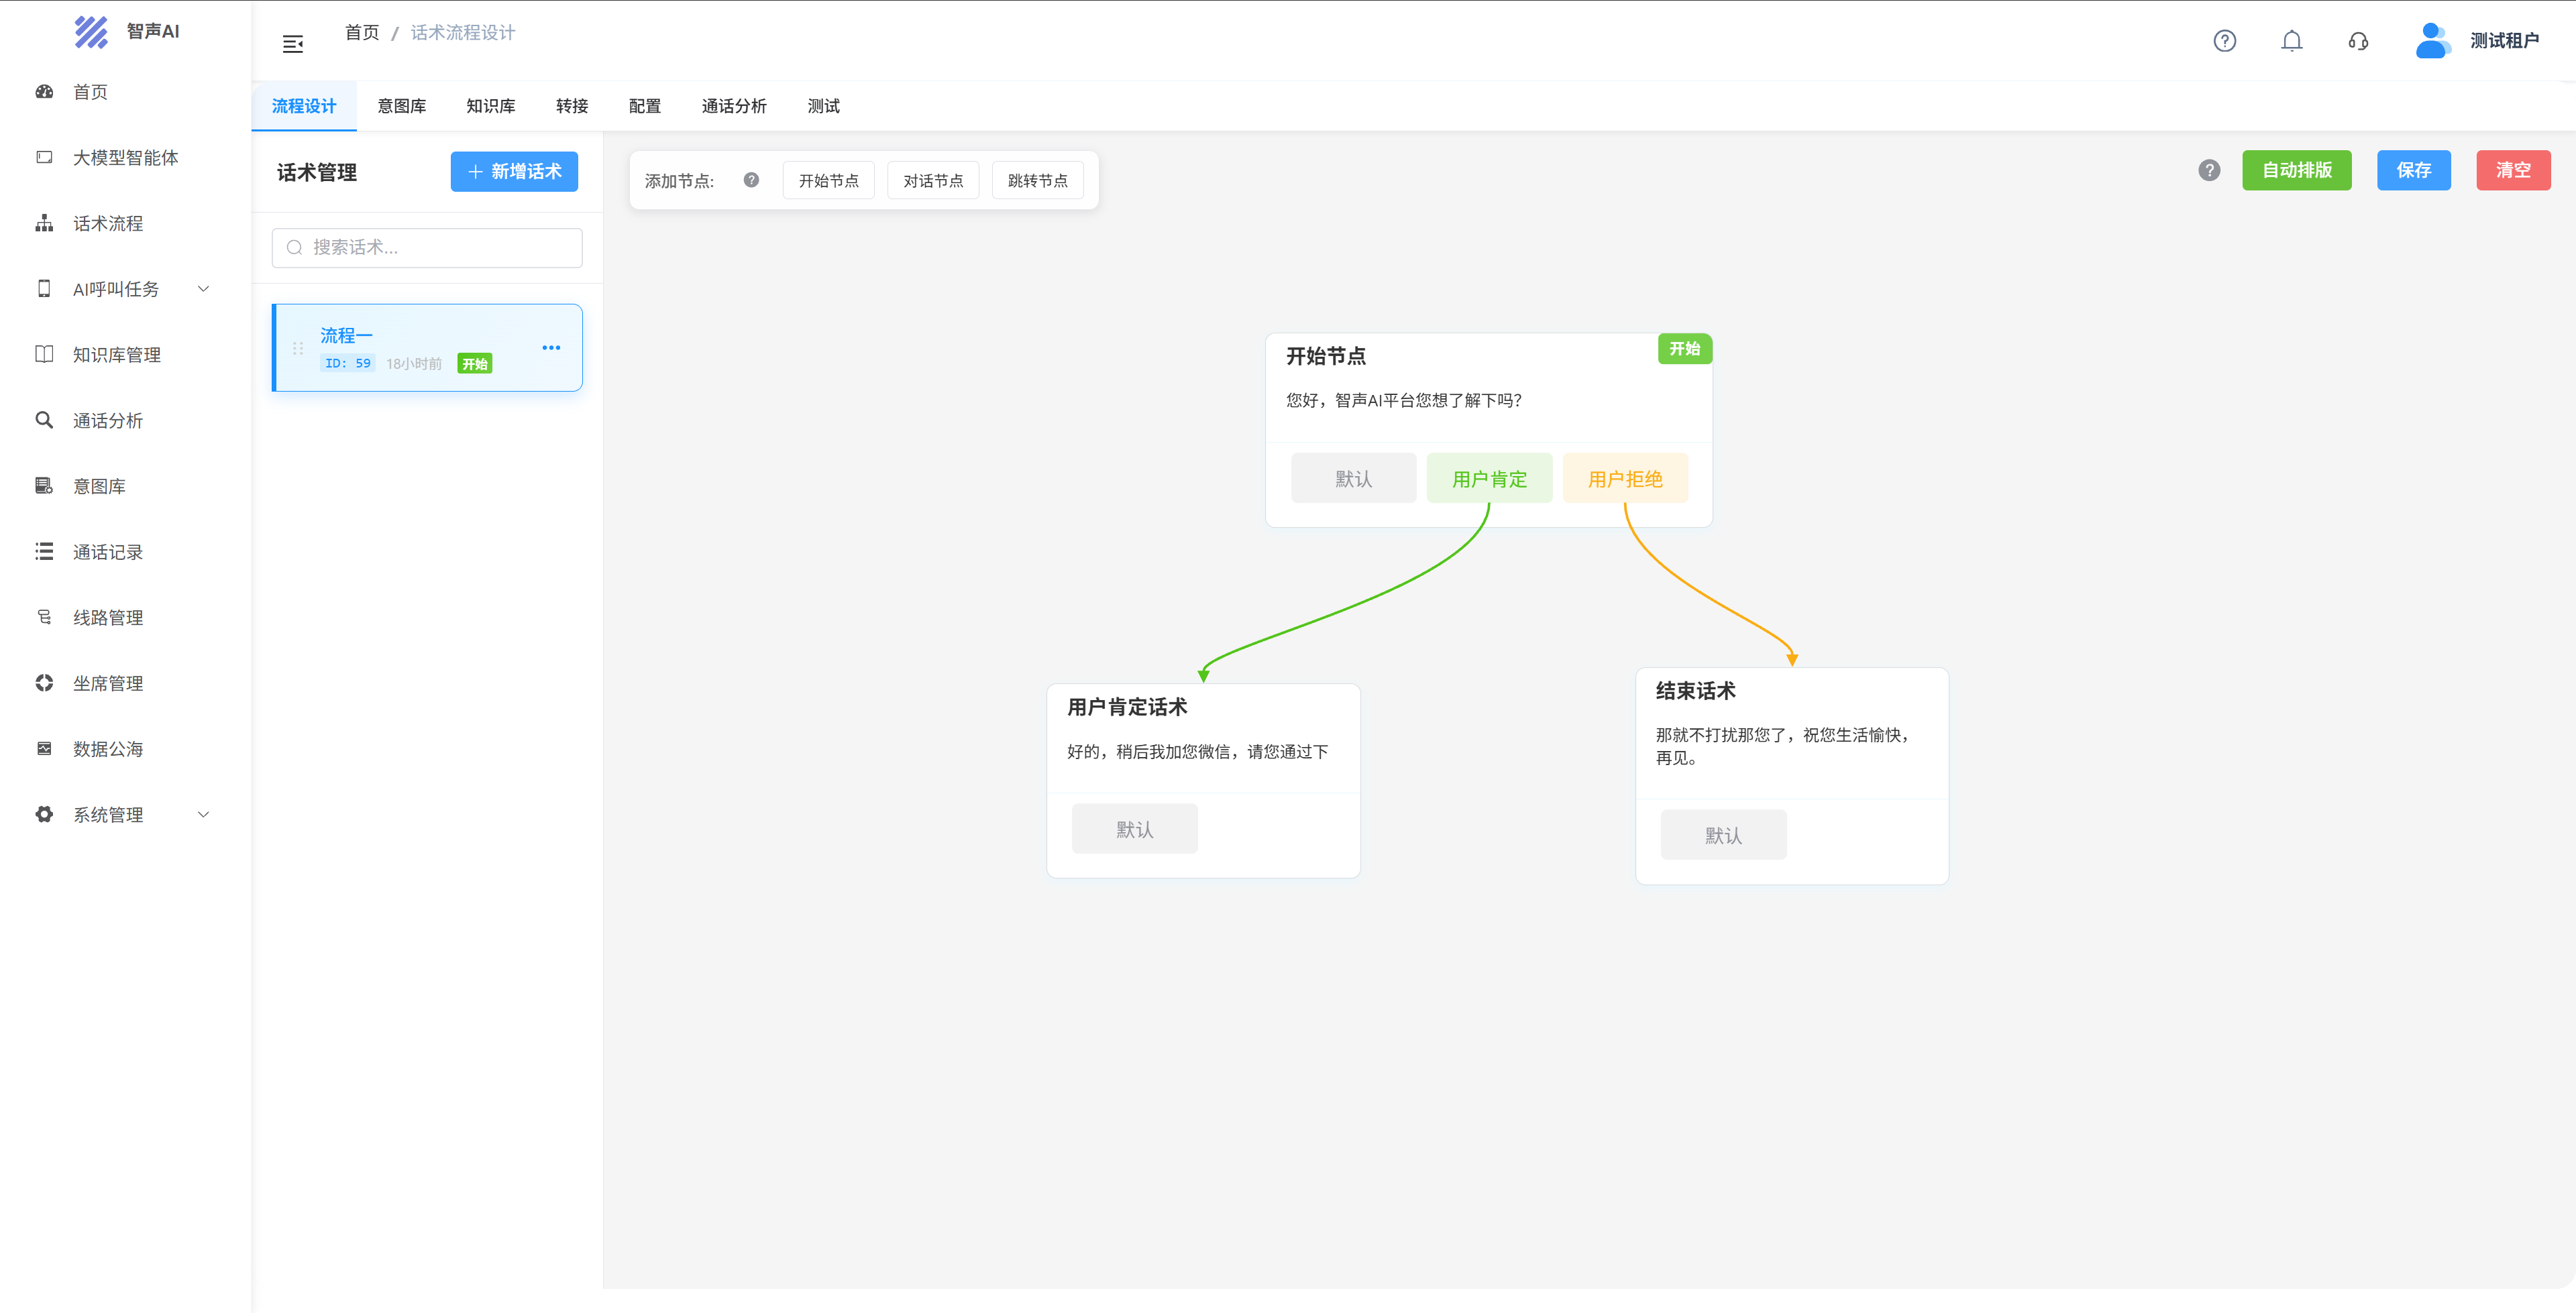Click the red 清空 button

click(2512, 170)
